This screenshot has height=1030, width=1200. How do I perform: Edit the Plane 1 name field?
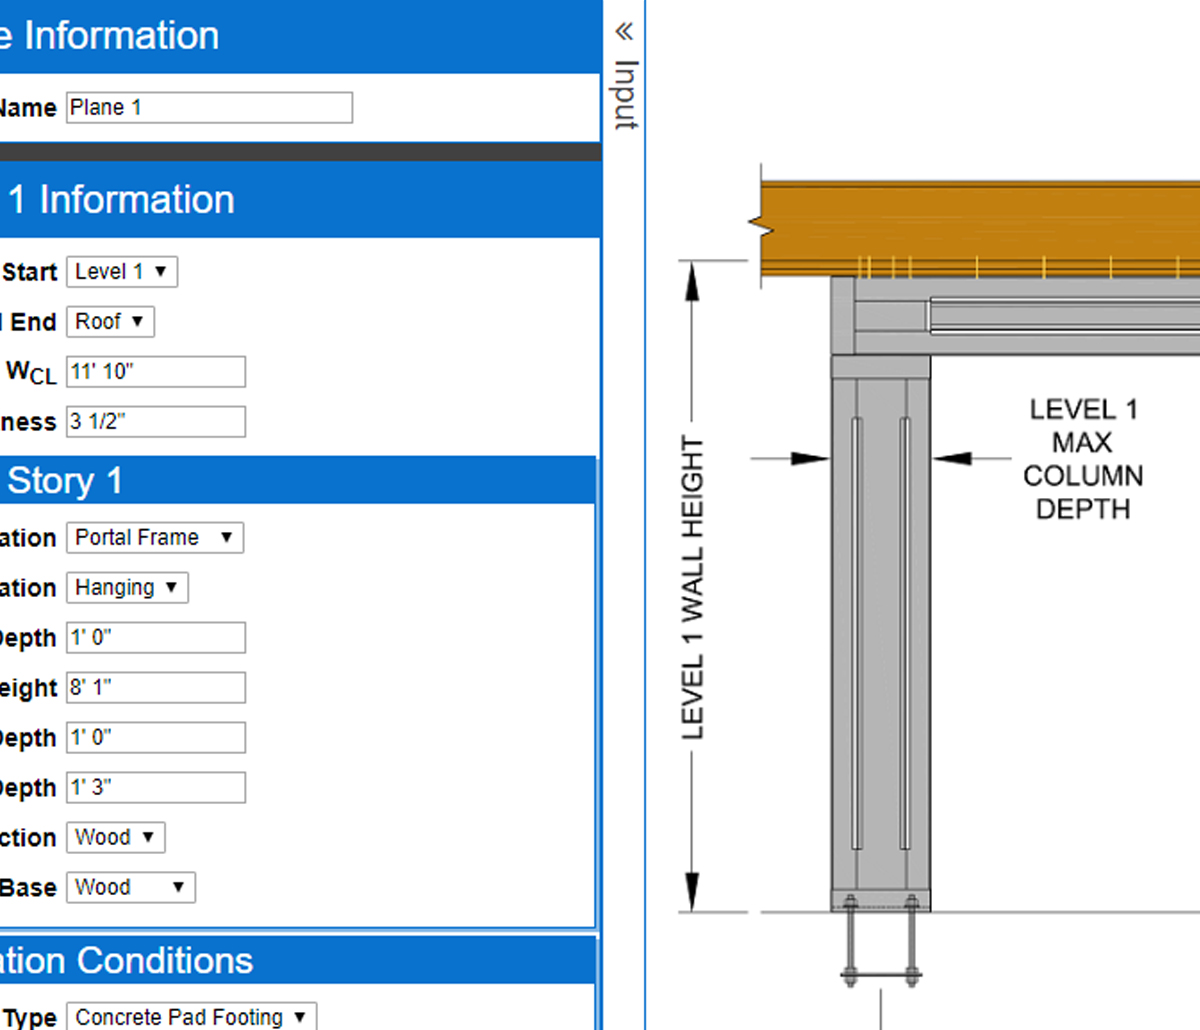[x=208, y=107]
